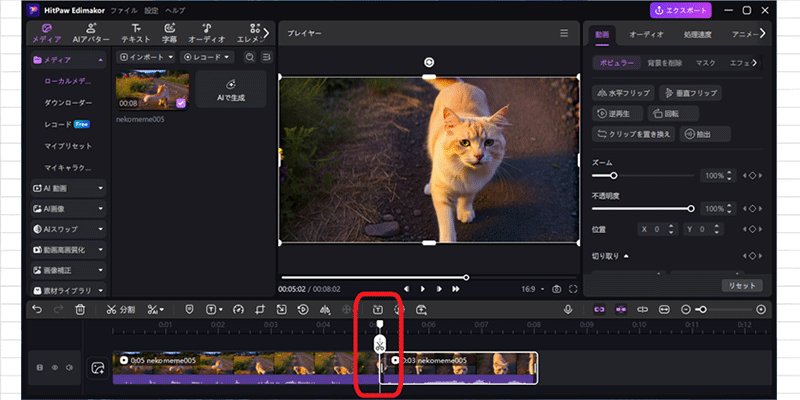Start voice recording with the microphone icon
This screenshot has width=800, height=400.
tap(568, 310)
